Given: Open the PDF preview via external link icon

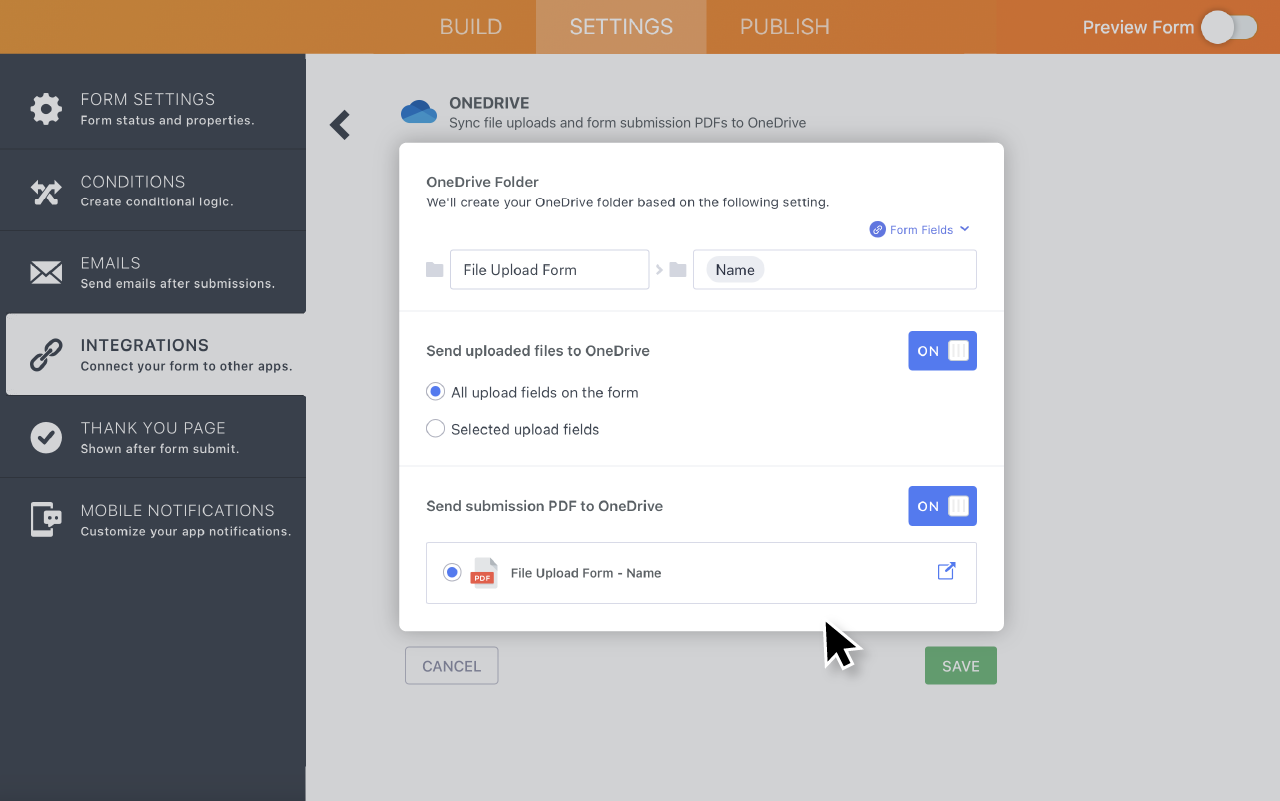Looking at the screenshot, I should (945, 570).
